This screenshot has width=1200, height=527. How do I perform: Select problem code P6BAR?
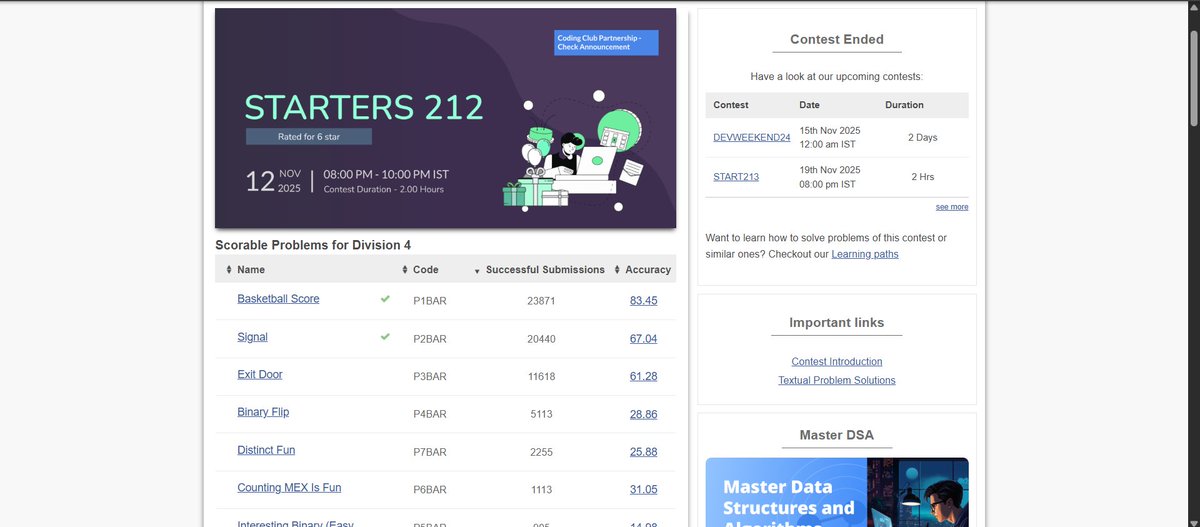(x=430, y=489)
